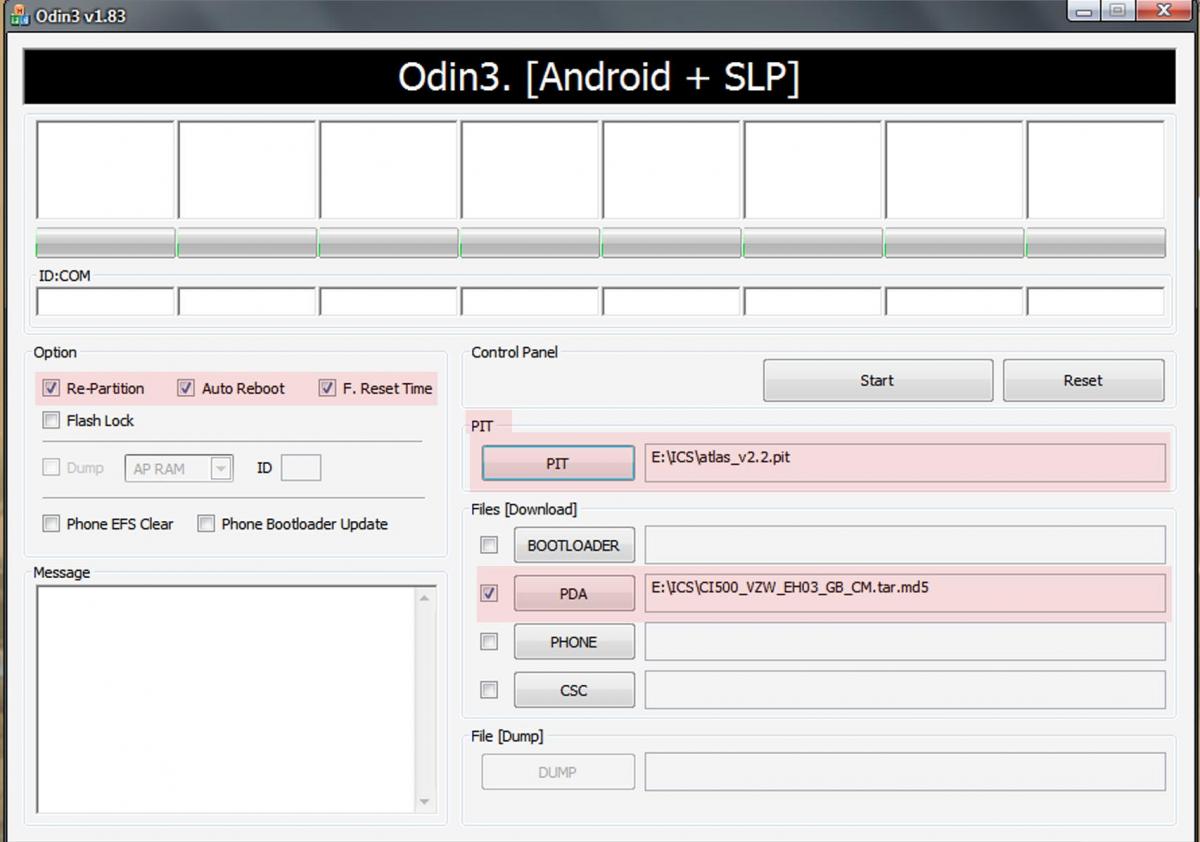The image size is (1200, 842).
Task: Open the PIT file browser button
Action: coord(558,463)
